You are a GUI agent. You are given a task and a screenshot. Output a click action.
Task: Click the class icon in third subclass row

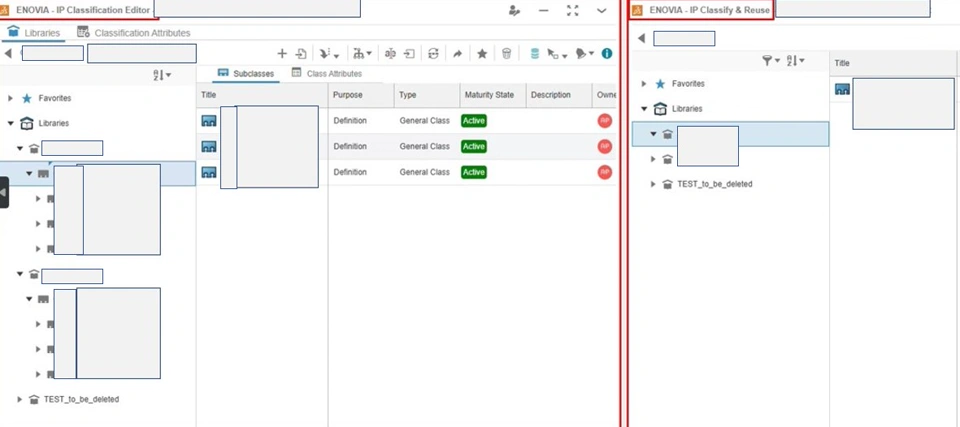point(209,172)
